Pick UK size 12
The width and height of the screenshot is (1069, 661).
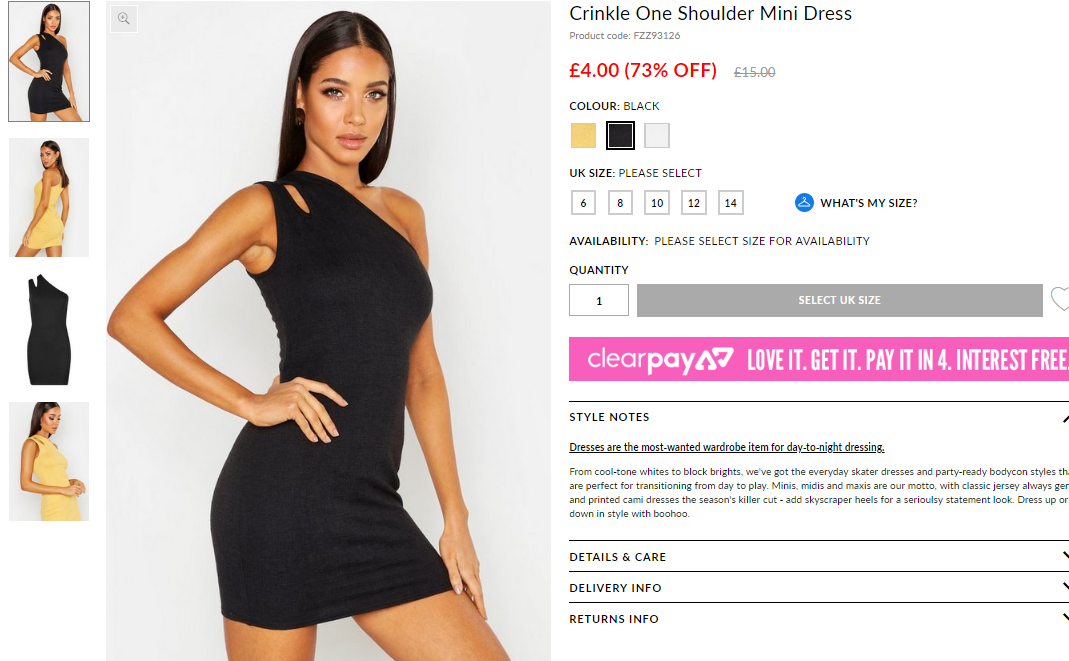tap(693, 202)
